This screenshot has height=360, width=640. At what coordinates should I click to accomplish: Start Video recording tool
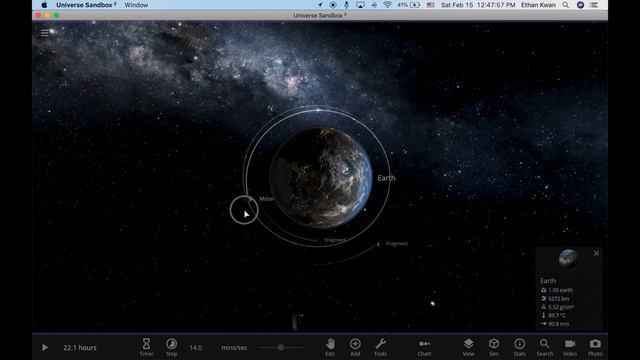[x=570, y=347]
